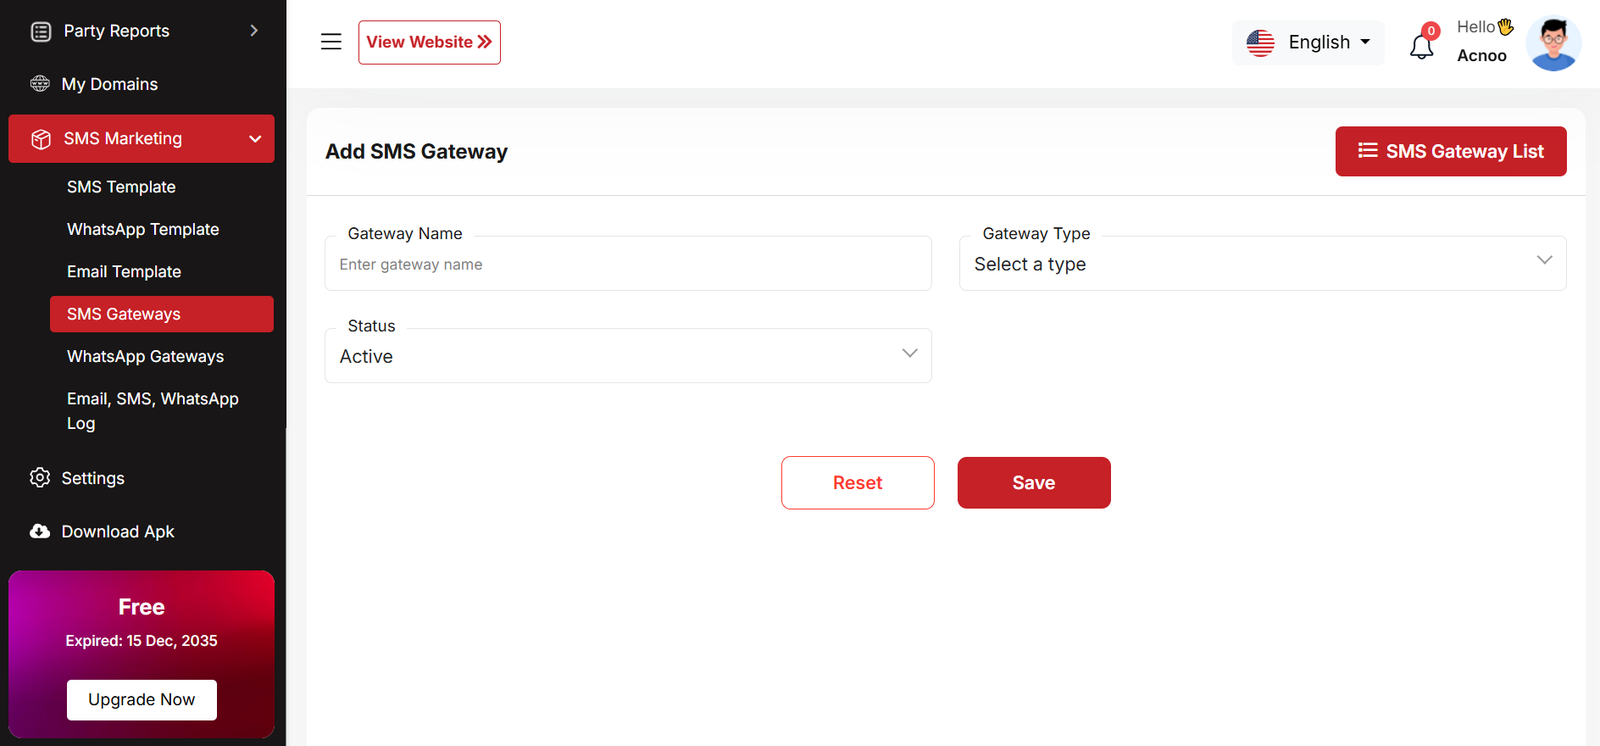
Task: Click the hamburger menu toggle icon
Action: (331, 42)
